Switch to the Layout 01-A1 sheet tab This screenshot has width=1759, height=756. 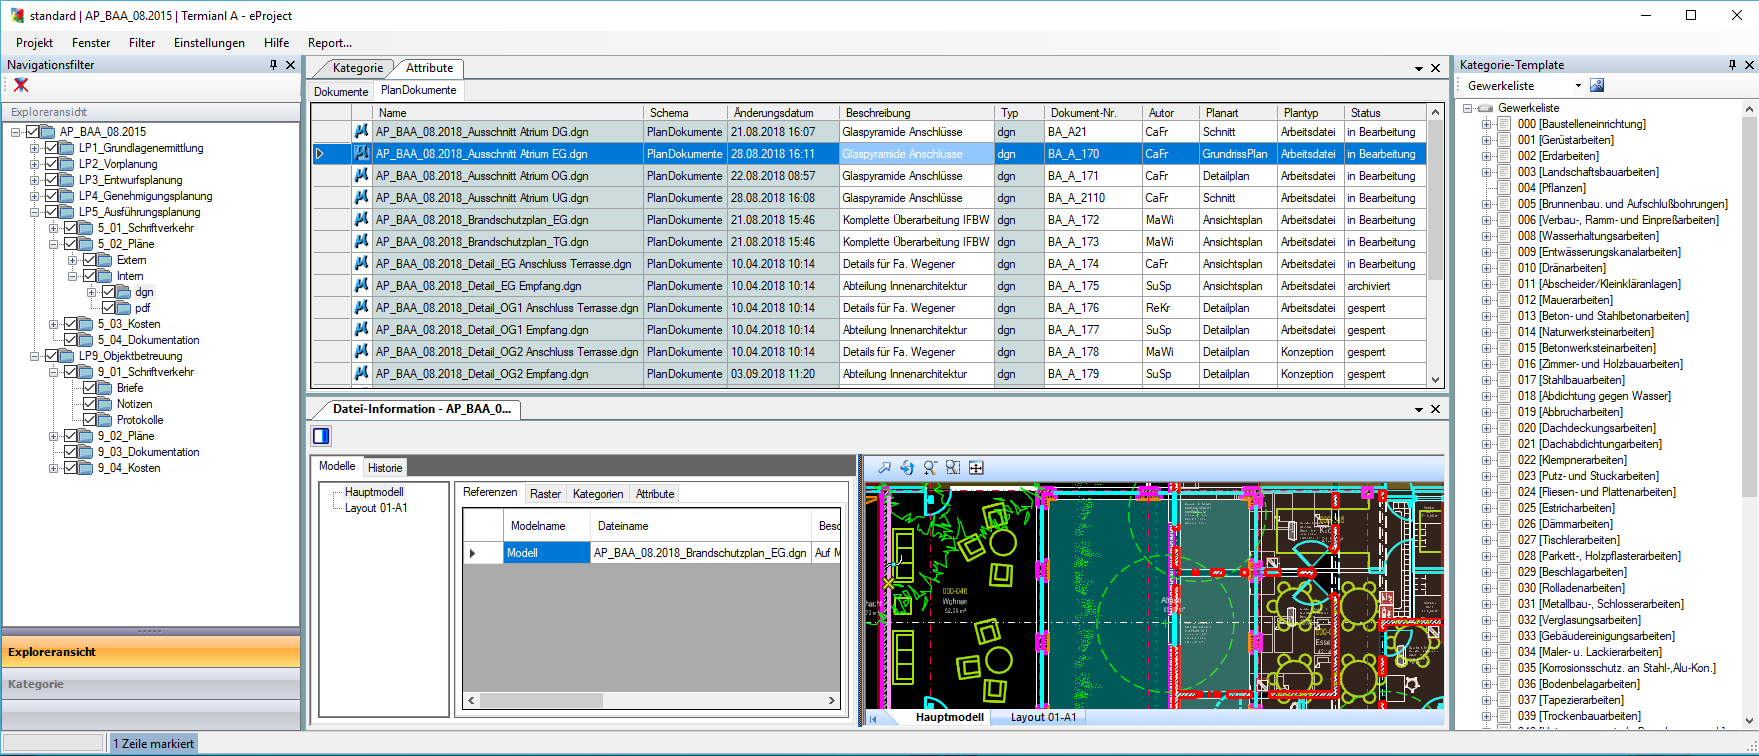point(1043,717)
